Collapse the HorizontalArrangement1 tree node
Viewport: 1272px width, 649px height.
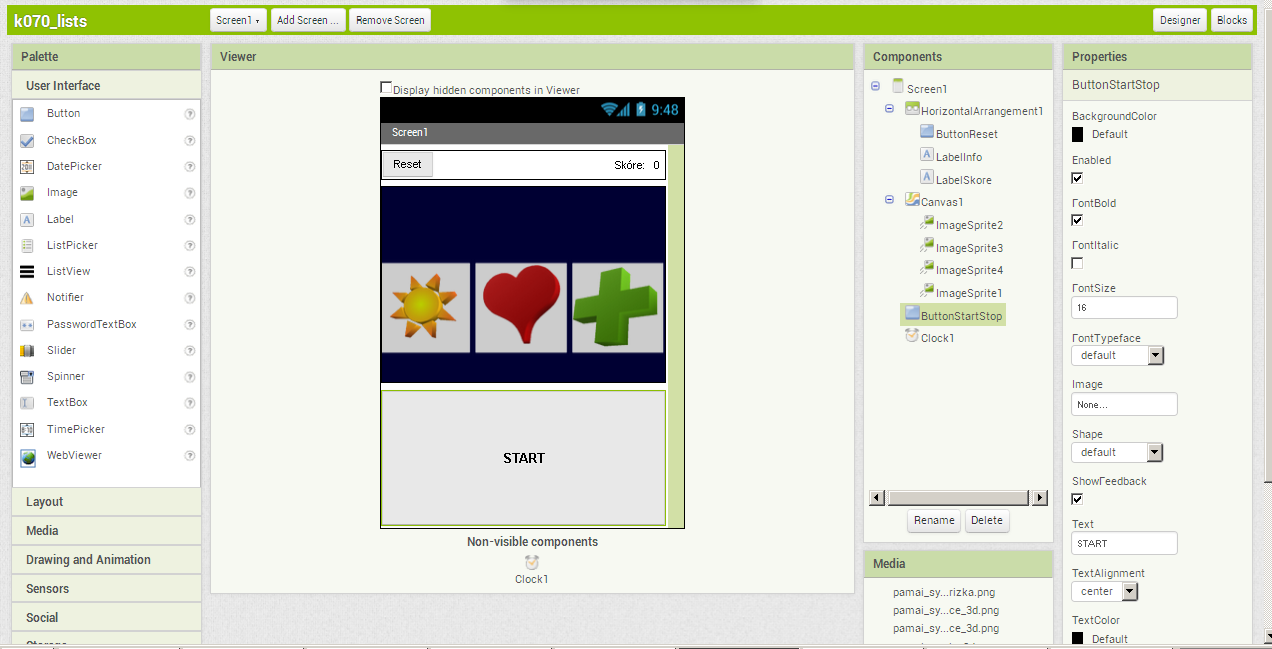pyautogui.click(x=890, y=109)
